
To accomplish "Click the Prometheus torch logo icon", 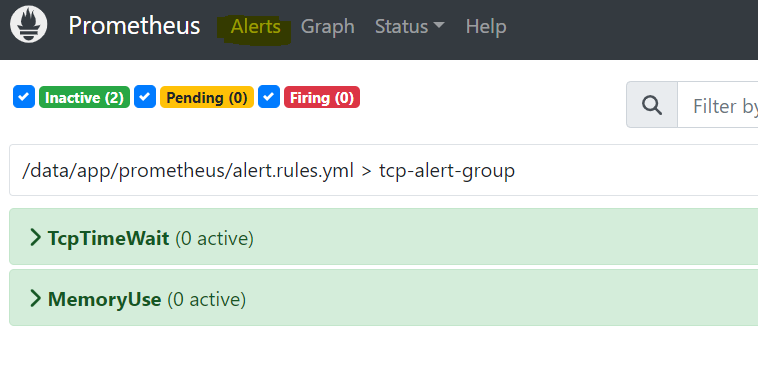I will pos(29,24).
